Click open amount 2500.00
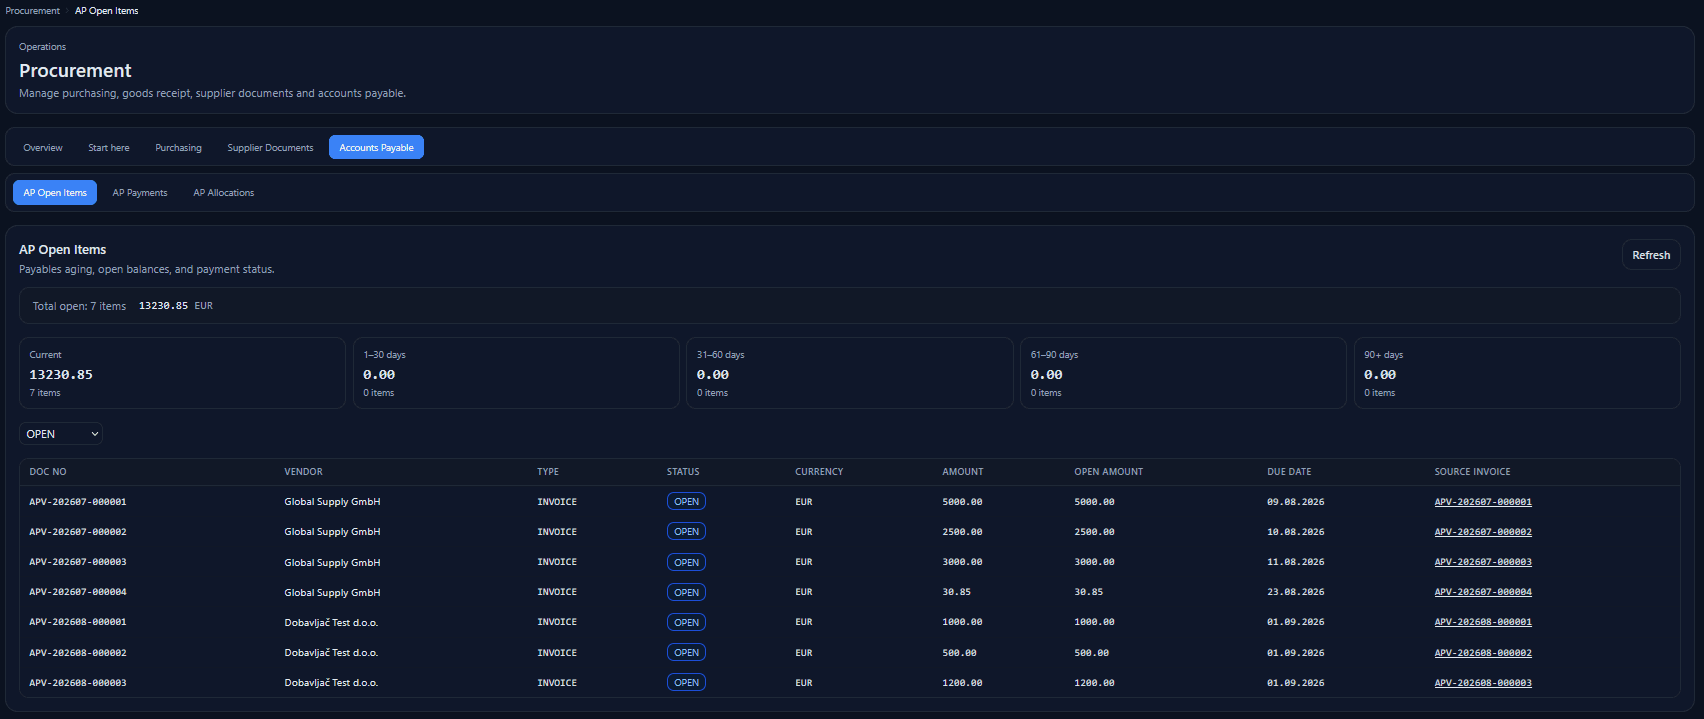 [x=1094, y=532]
